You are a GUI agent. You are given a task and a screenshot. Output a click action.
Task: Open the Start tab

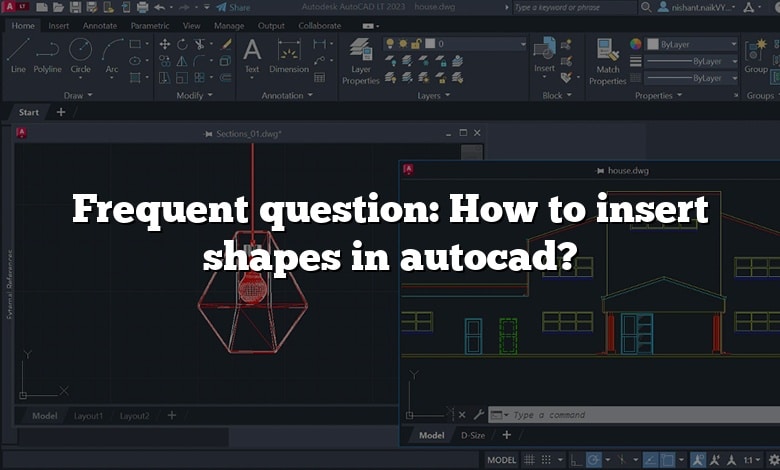pos(29,112)
